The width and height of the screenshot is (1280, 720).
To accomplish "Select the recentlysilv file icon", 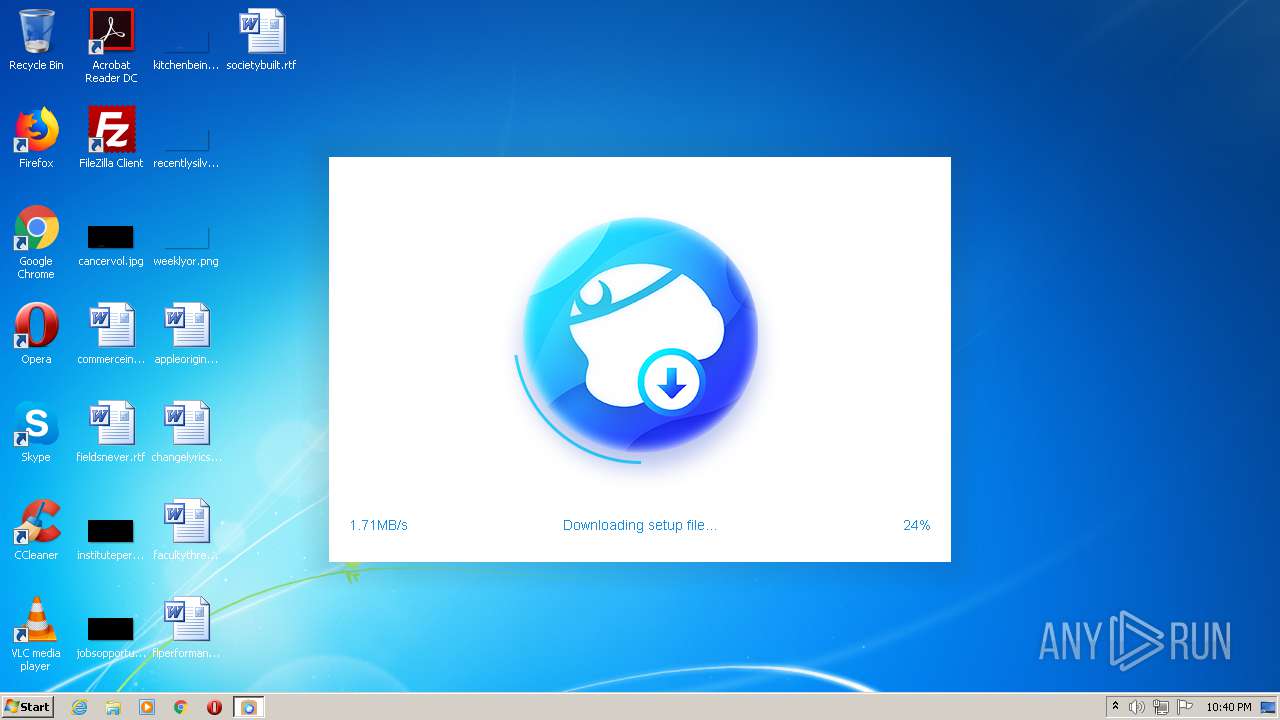I will (186, 144).
